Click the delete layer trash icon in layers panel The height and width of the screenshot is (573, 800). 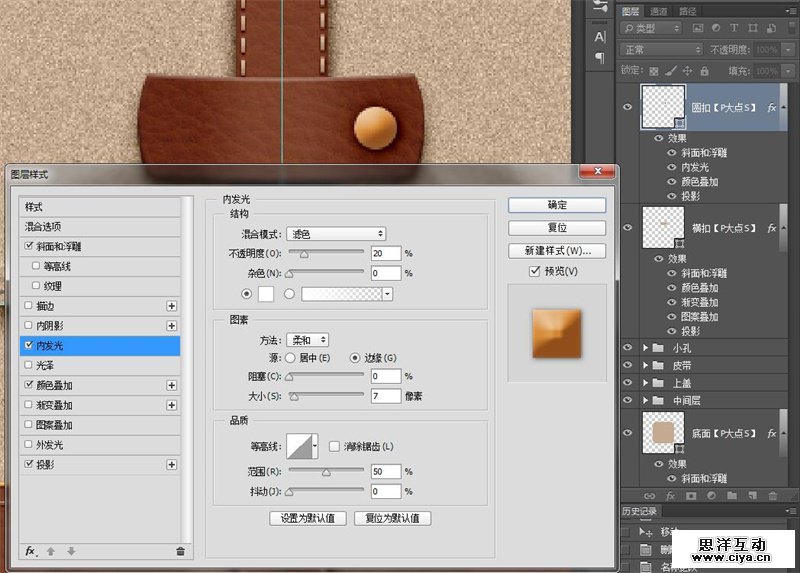773,495
